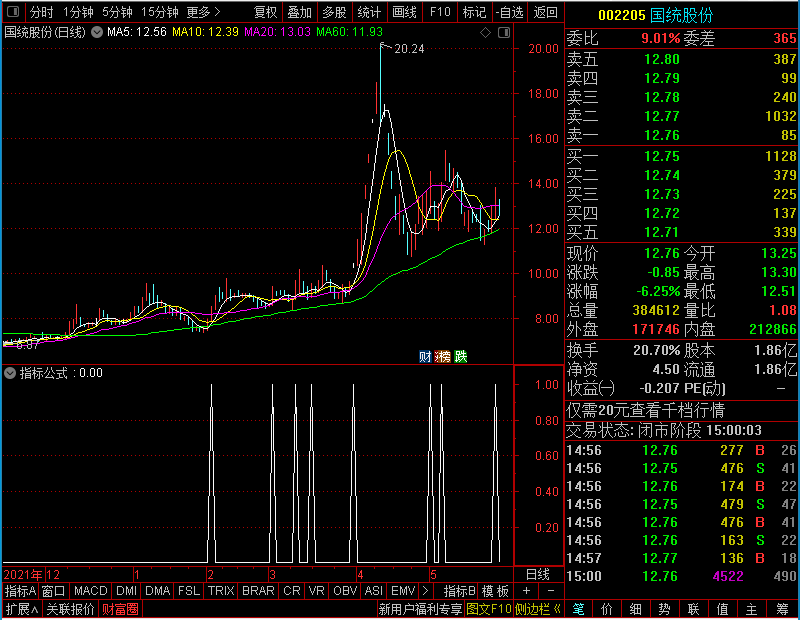Click the 标记 mark button
Viewport: 800px width, 620px height.
(474, 12)
